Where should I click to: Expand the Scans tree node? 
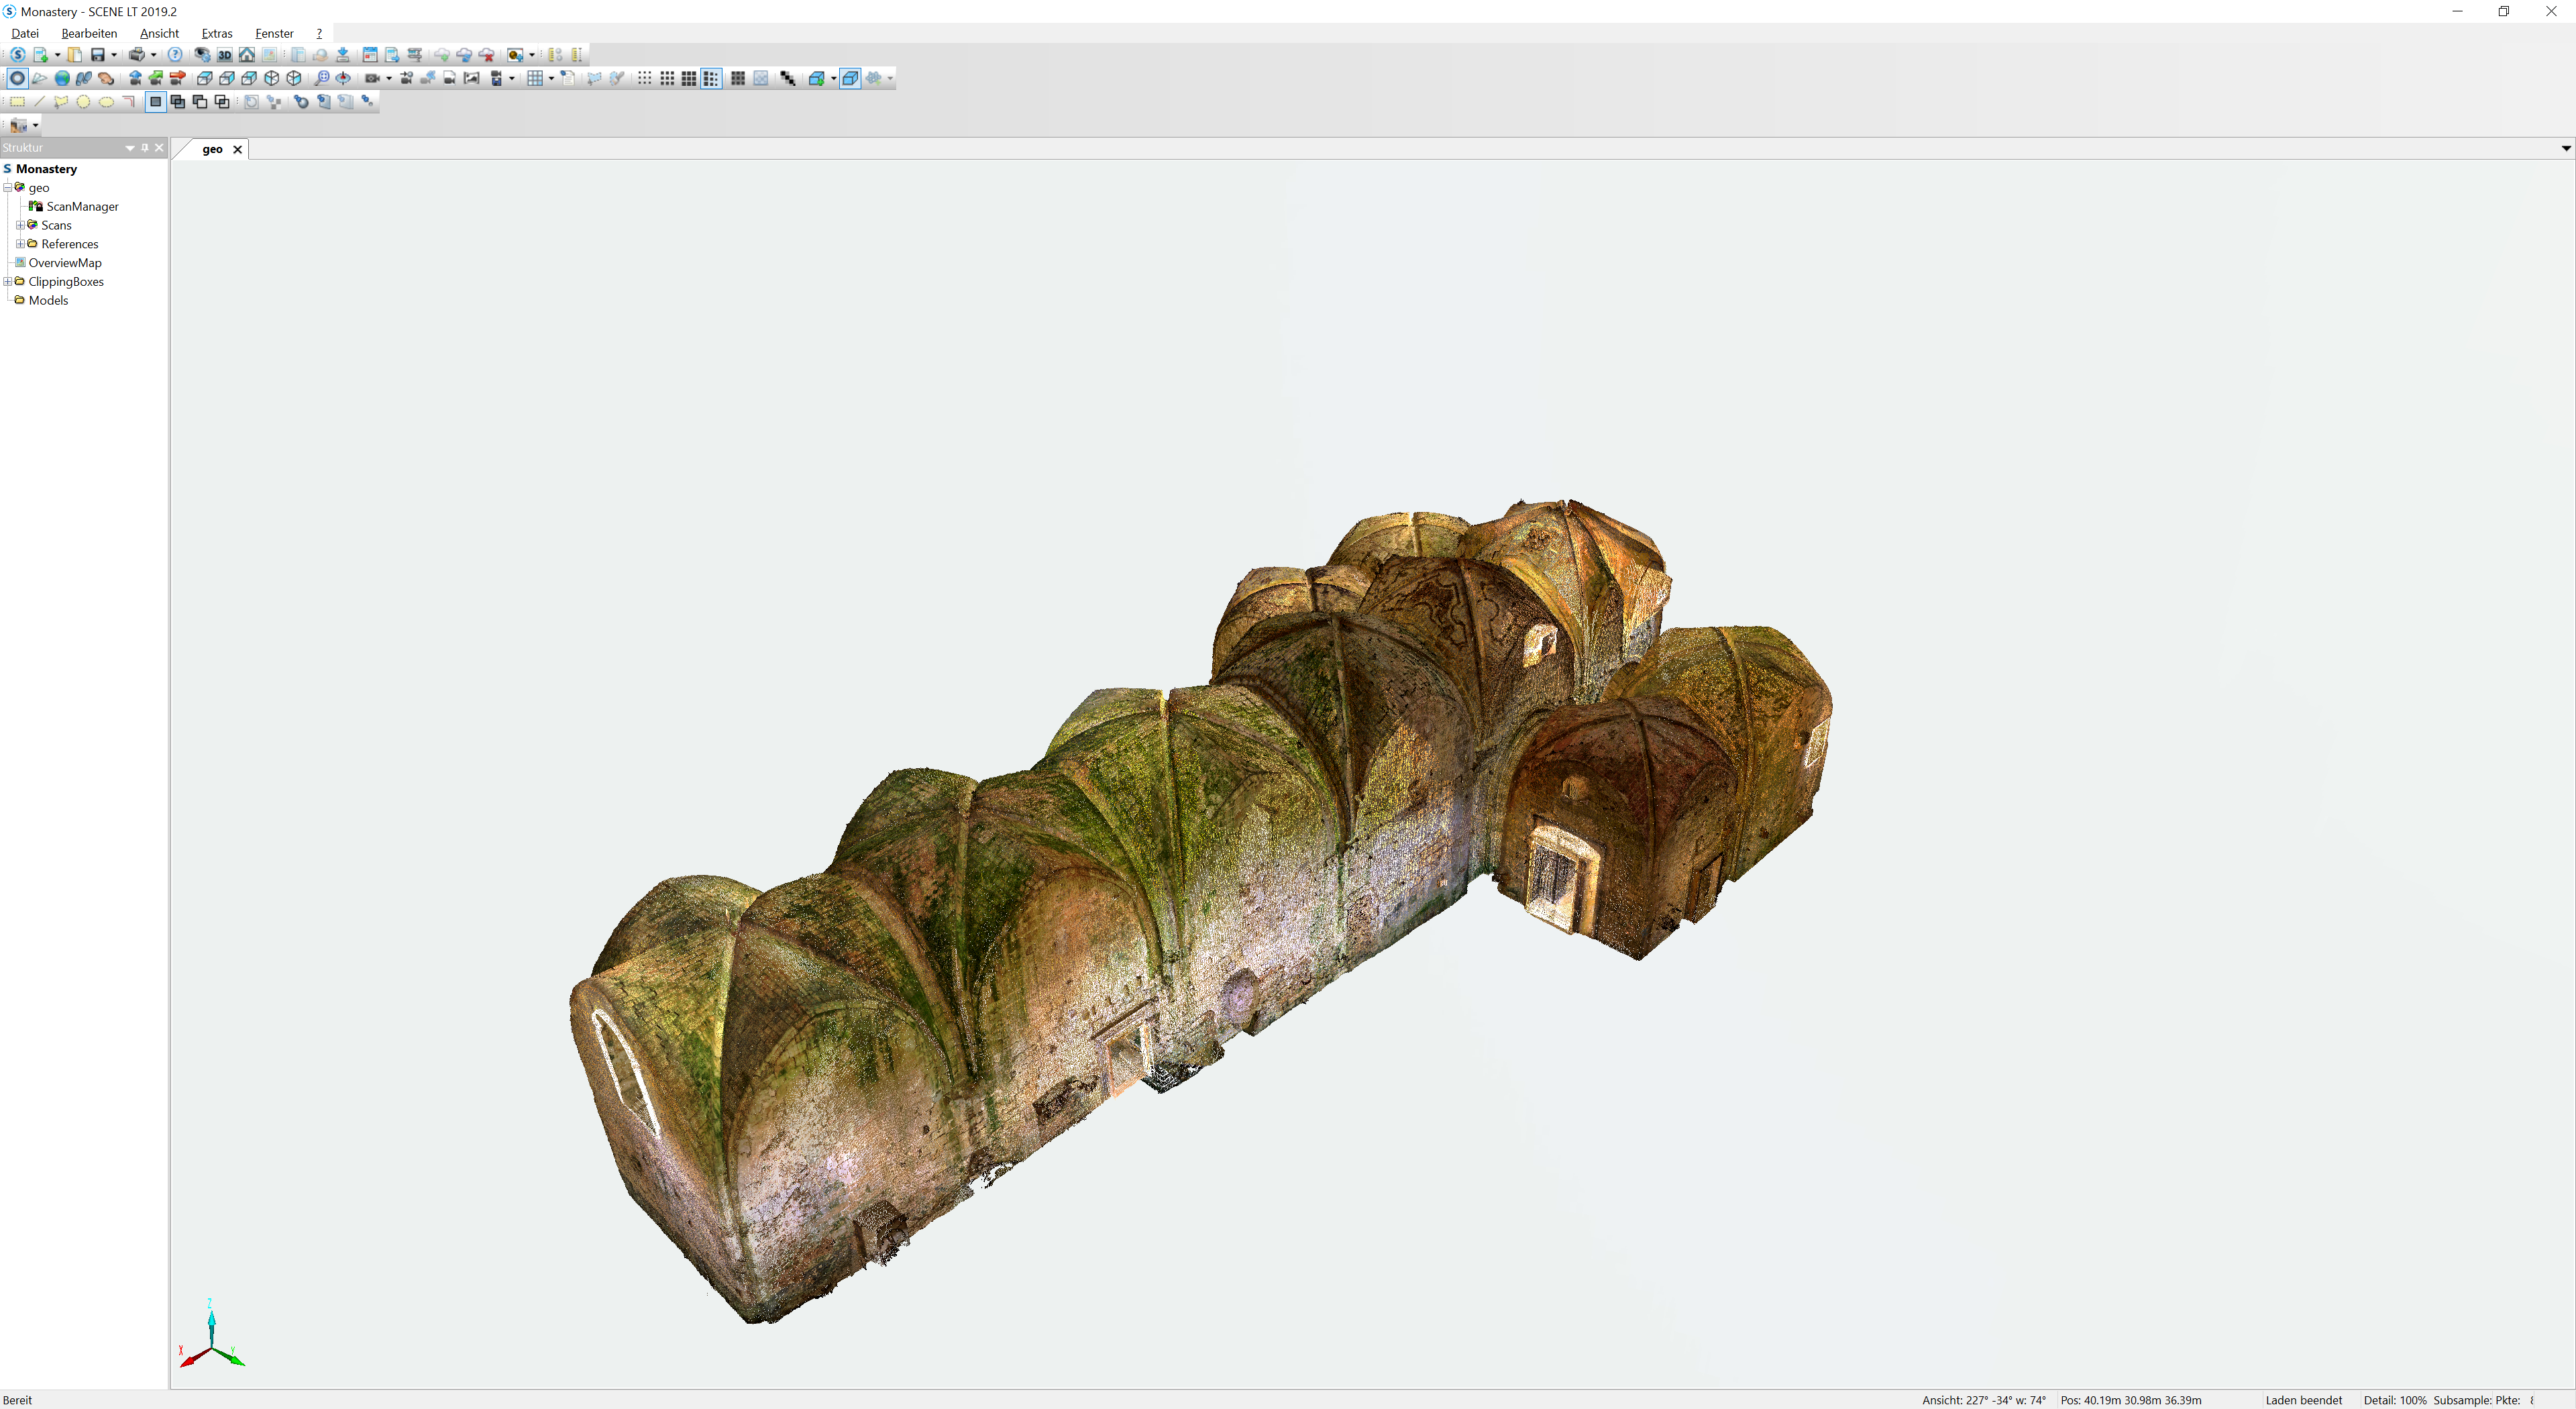[20, 225]
